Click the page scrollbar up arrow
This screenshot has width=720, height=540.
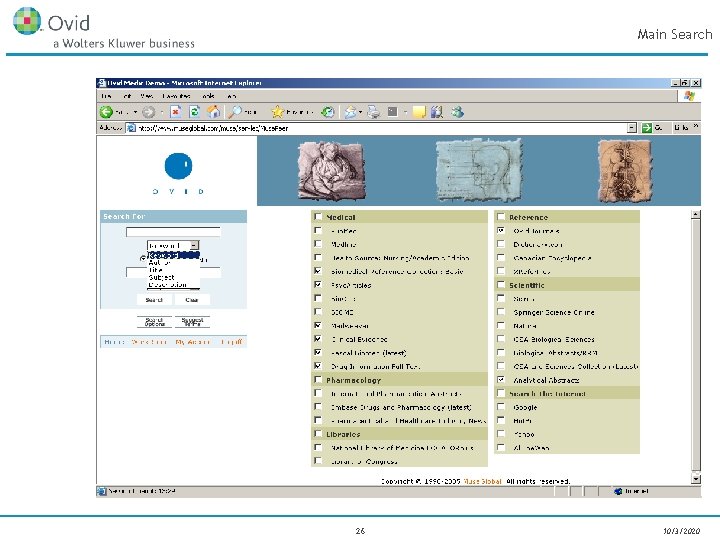click(x=696, y=214)
